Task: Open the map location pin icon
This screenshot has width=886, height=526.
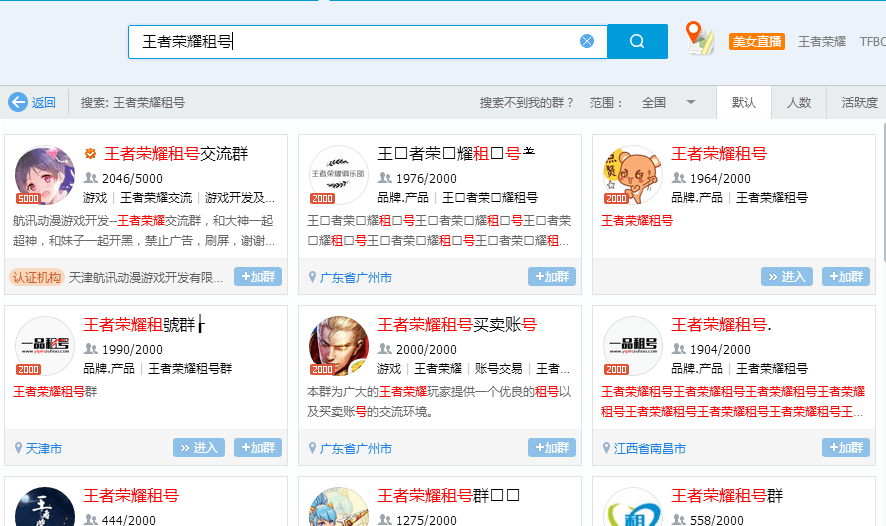Action: pos(699,38)
